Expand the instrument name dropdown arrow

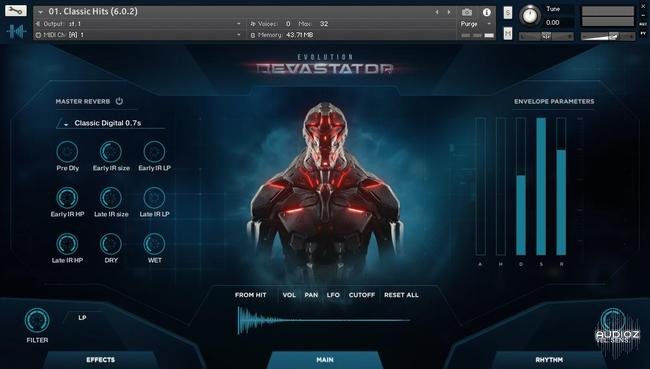[x=41, y=12]
